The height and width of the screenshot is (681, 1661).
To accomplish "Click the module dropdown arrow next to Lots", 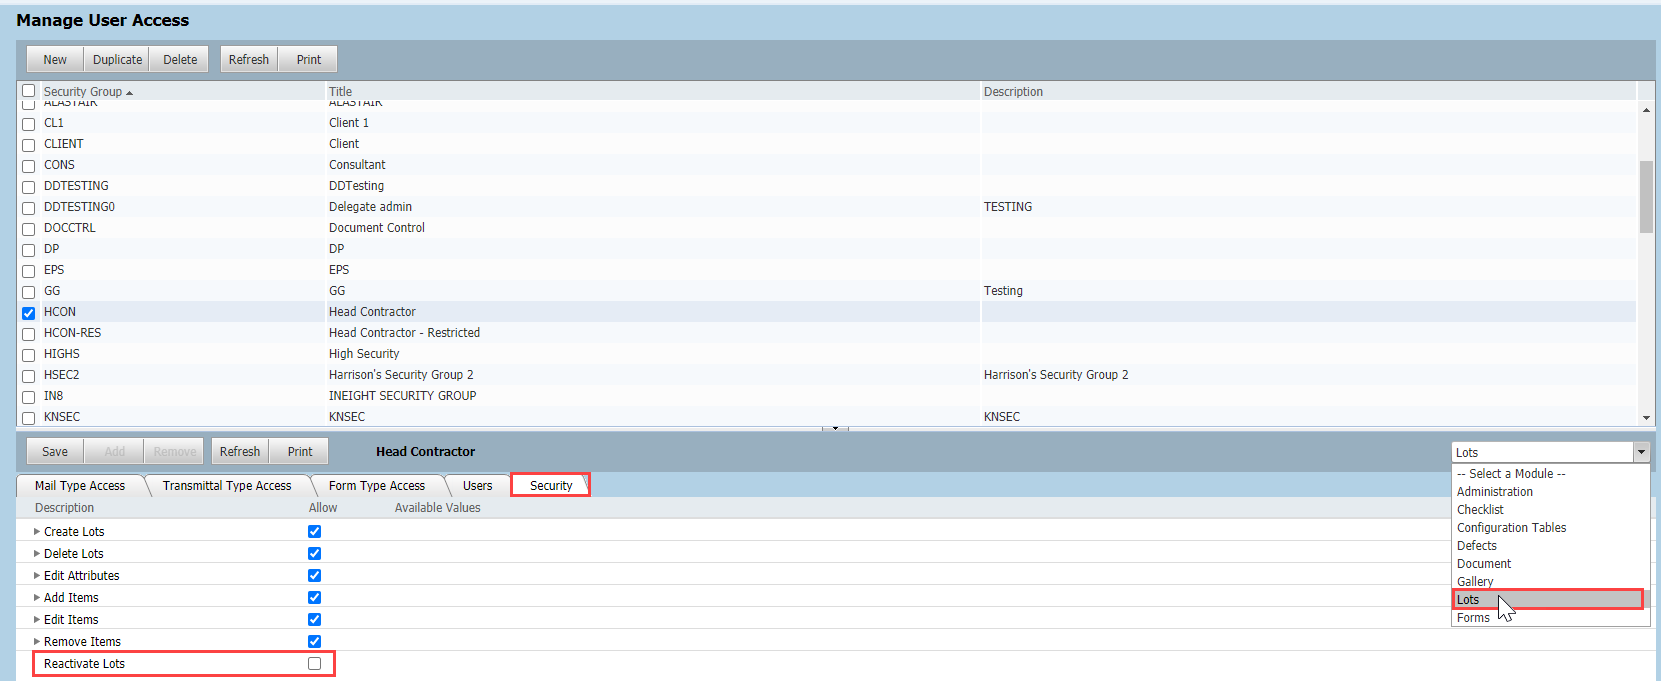I will pyautogui.click(x=1641, y=453).
